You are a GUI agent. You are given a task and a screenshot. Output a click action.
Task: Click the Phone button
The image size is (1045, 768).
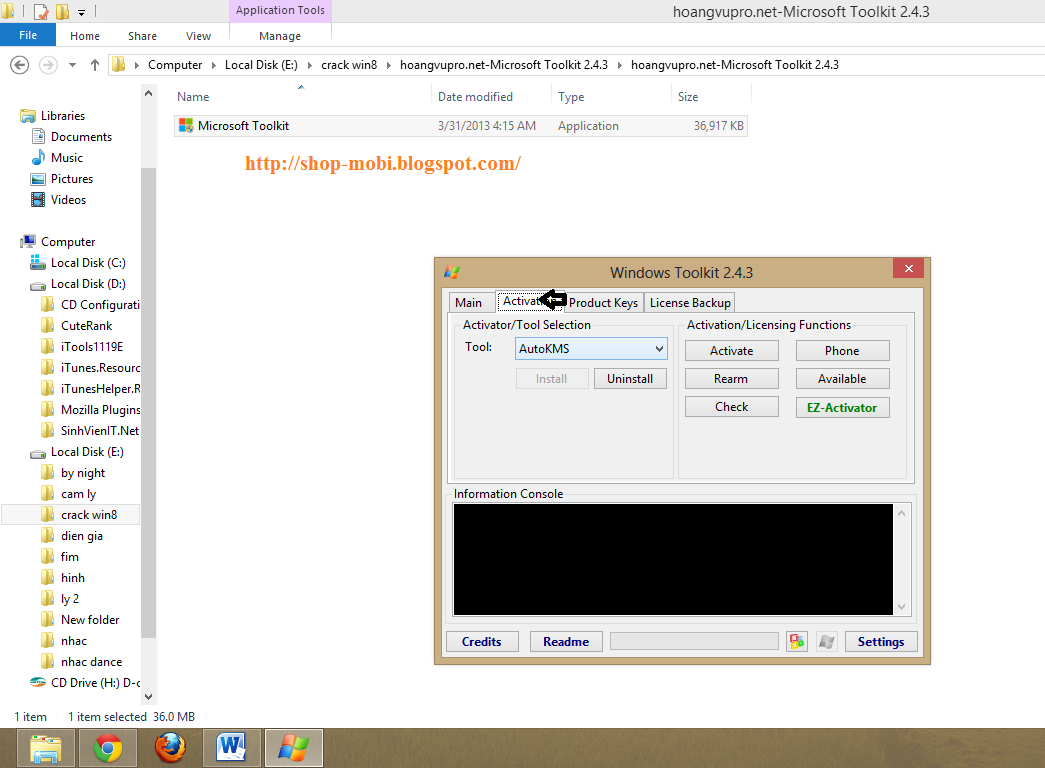click(x=842, y=351)
